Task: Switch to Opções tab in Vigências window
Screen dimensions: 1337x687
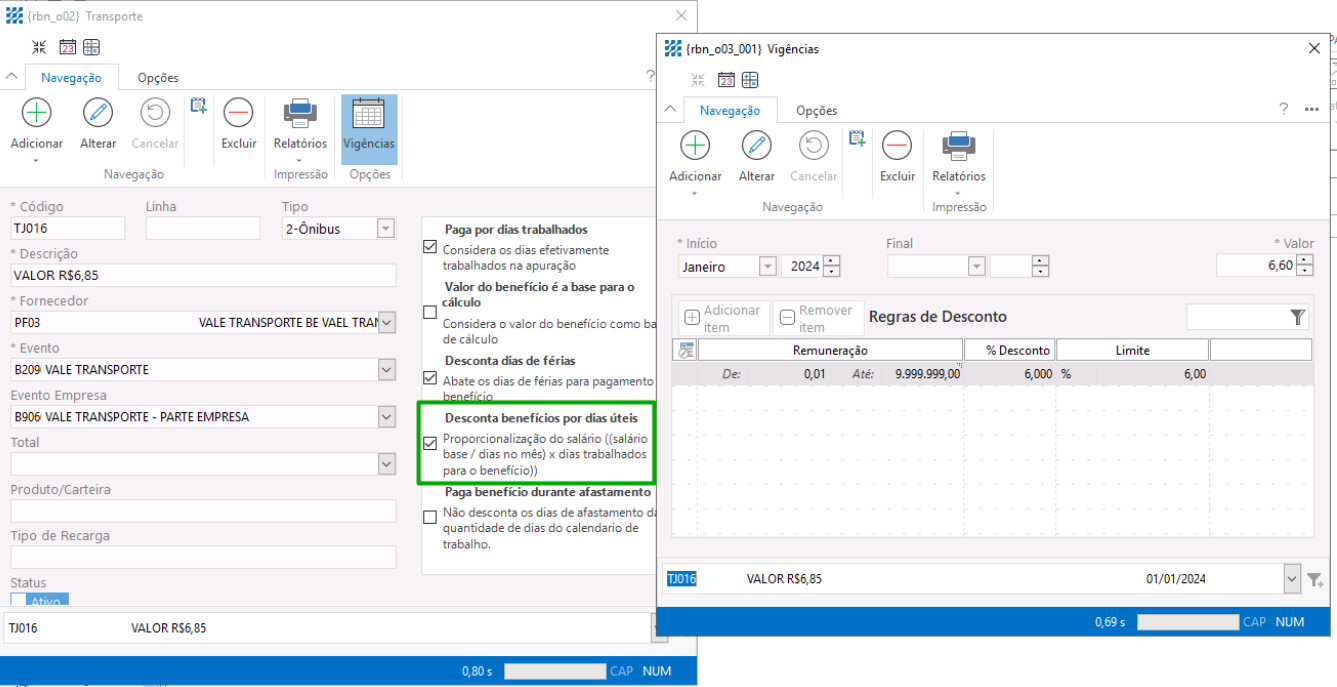Action: coord(816,111)
